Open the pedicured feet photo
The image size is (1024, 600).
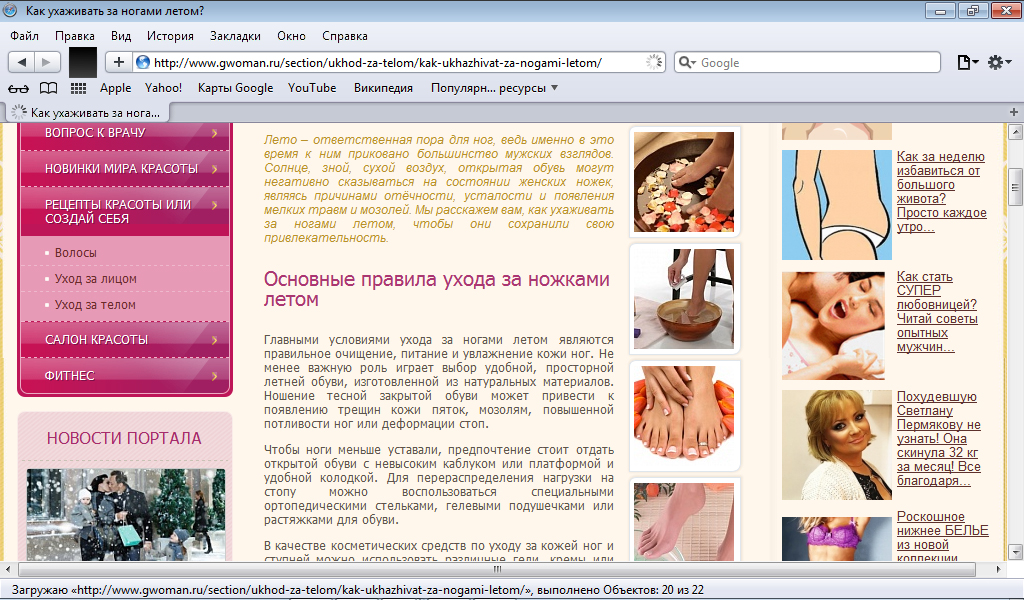684,416
